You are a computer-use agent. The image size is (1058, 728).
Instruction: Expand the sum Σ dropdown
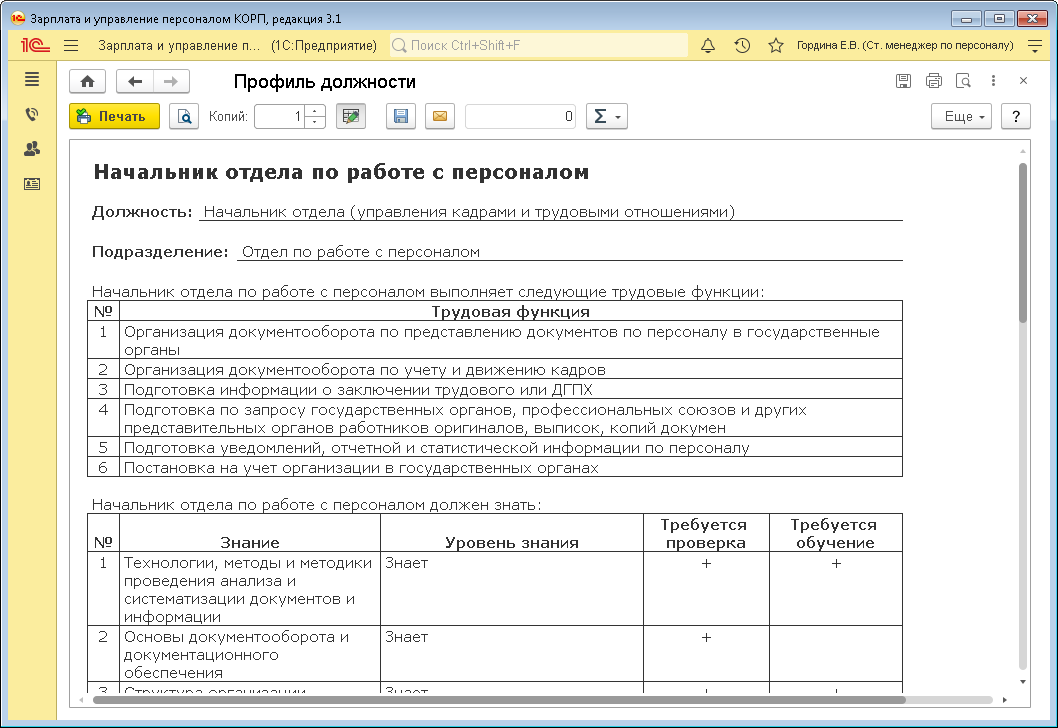(607, 116)
